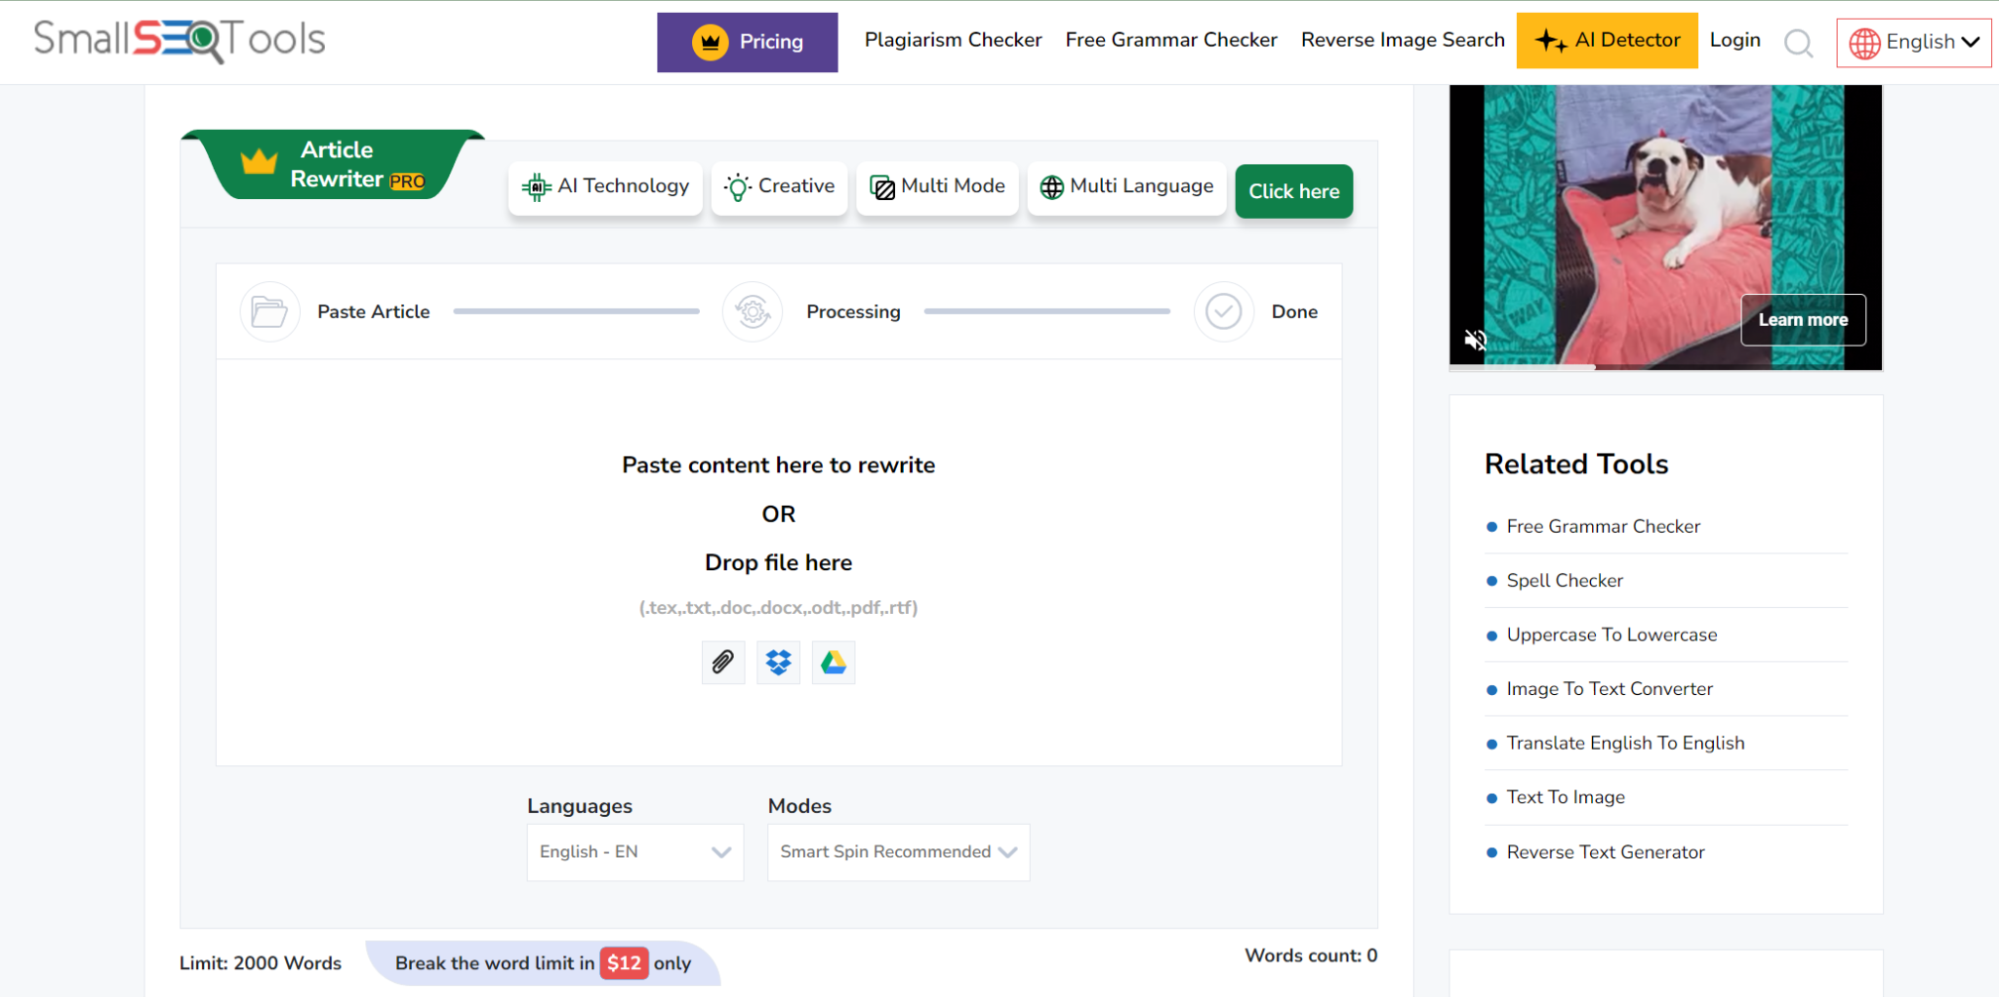Import file from Dropbox icon
The width and height of the screenshot is (1999, 997).
pyautogui.click(x=778, y=662)
